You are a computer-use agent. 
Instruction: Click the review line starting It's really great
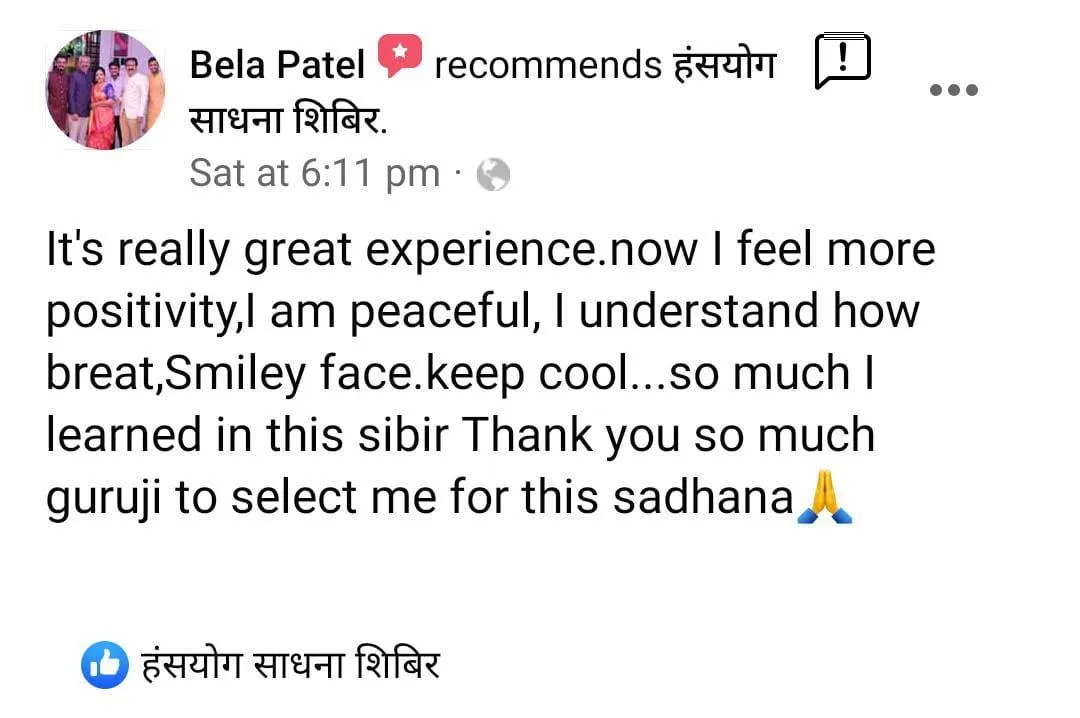click(490, 249)
